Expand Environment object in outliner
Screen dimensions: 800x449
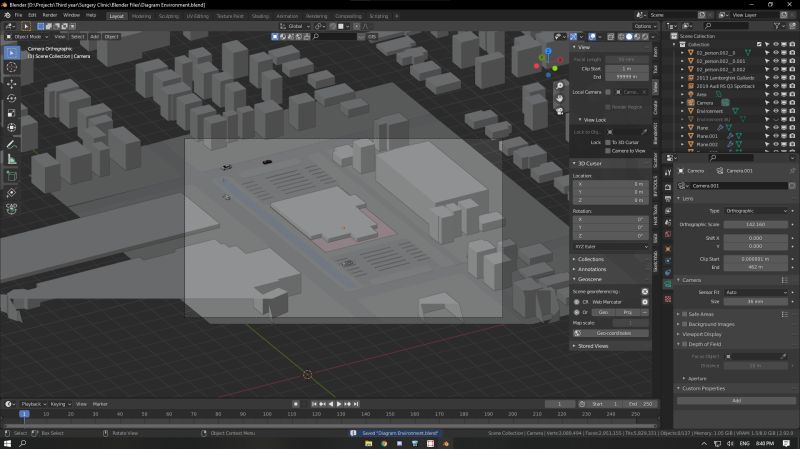click(683, 111)
